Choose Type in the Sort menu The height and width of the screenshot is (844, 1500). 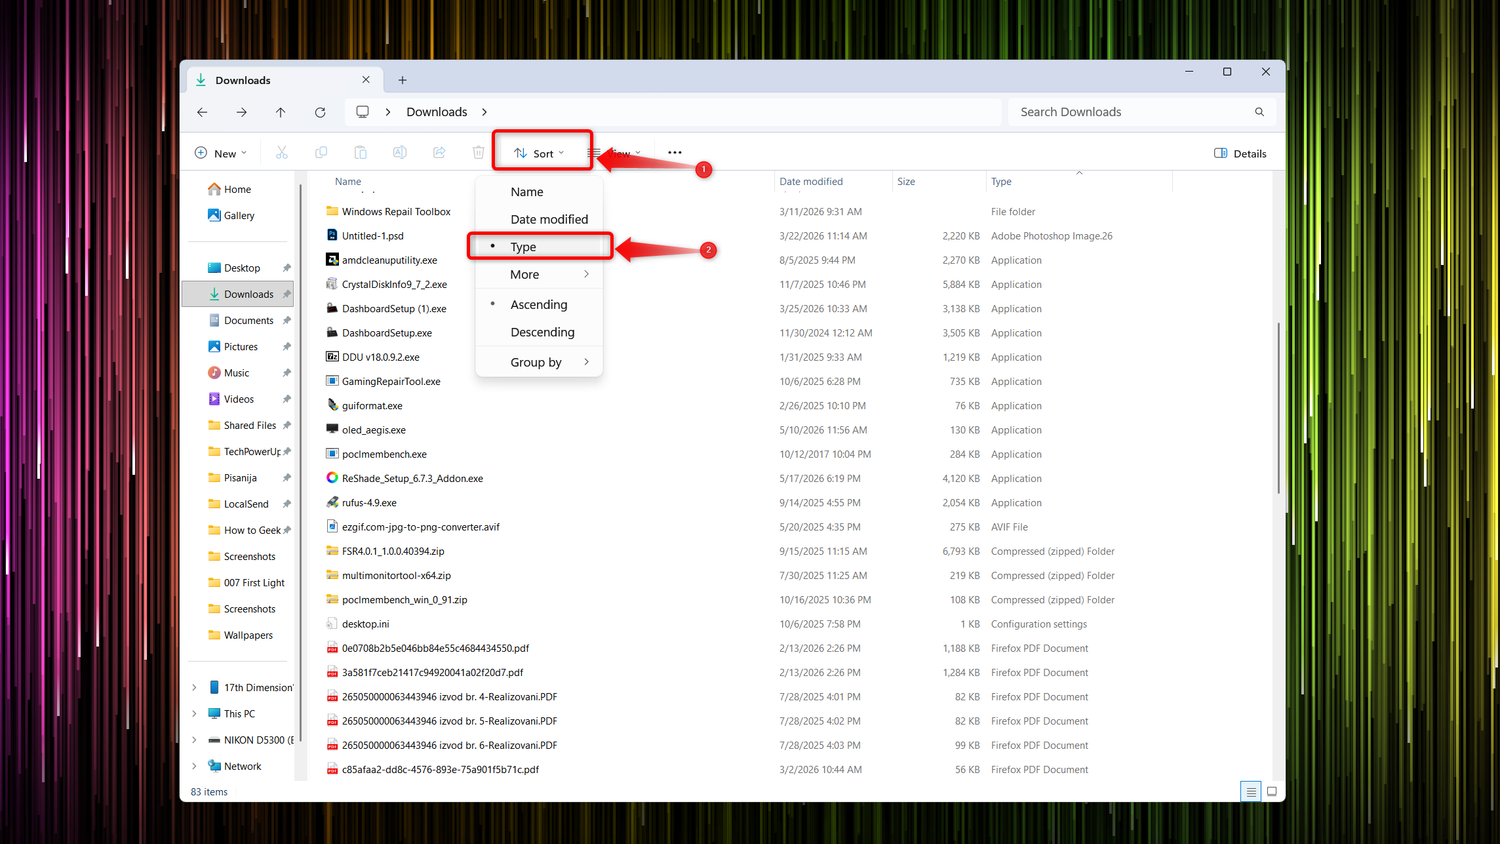[539, 247]
